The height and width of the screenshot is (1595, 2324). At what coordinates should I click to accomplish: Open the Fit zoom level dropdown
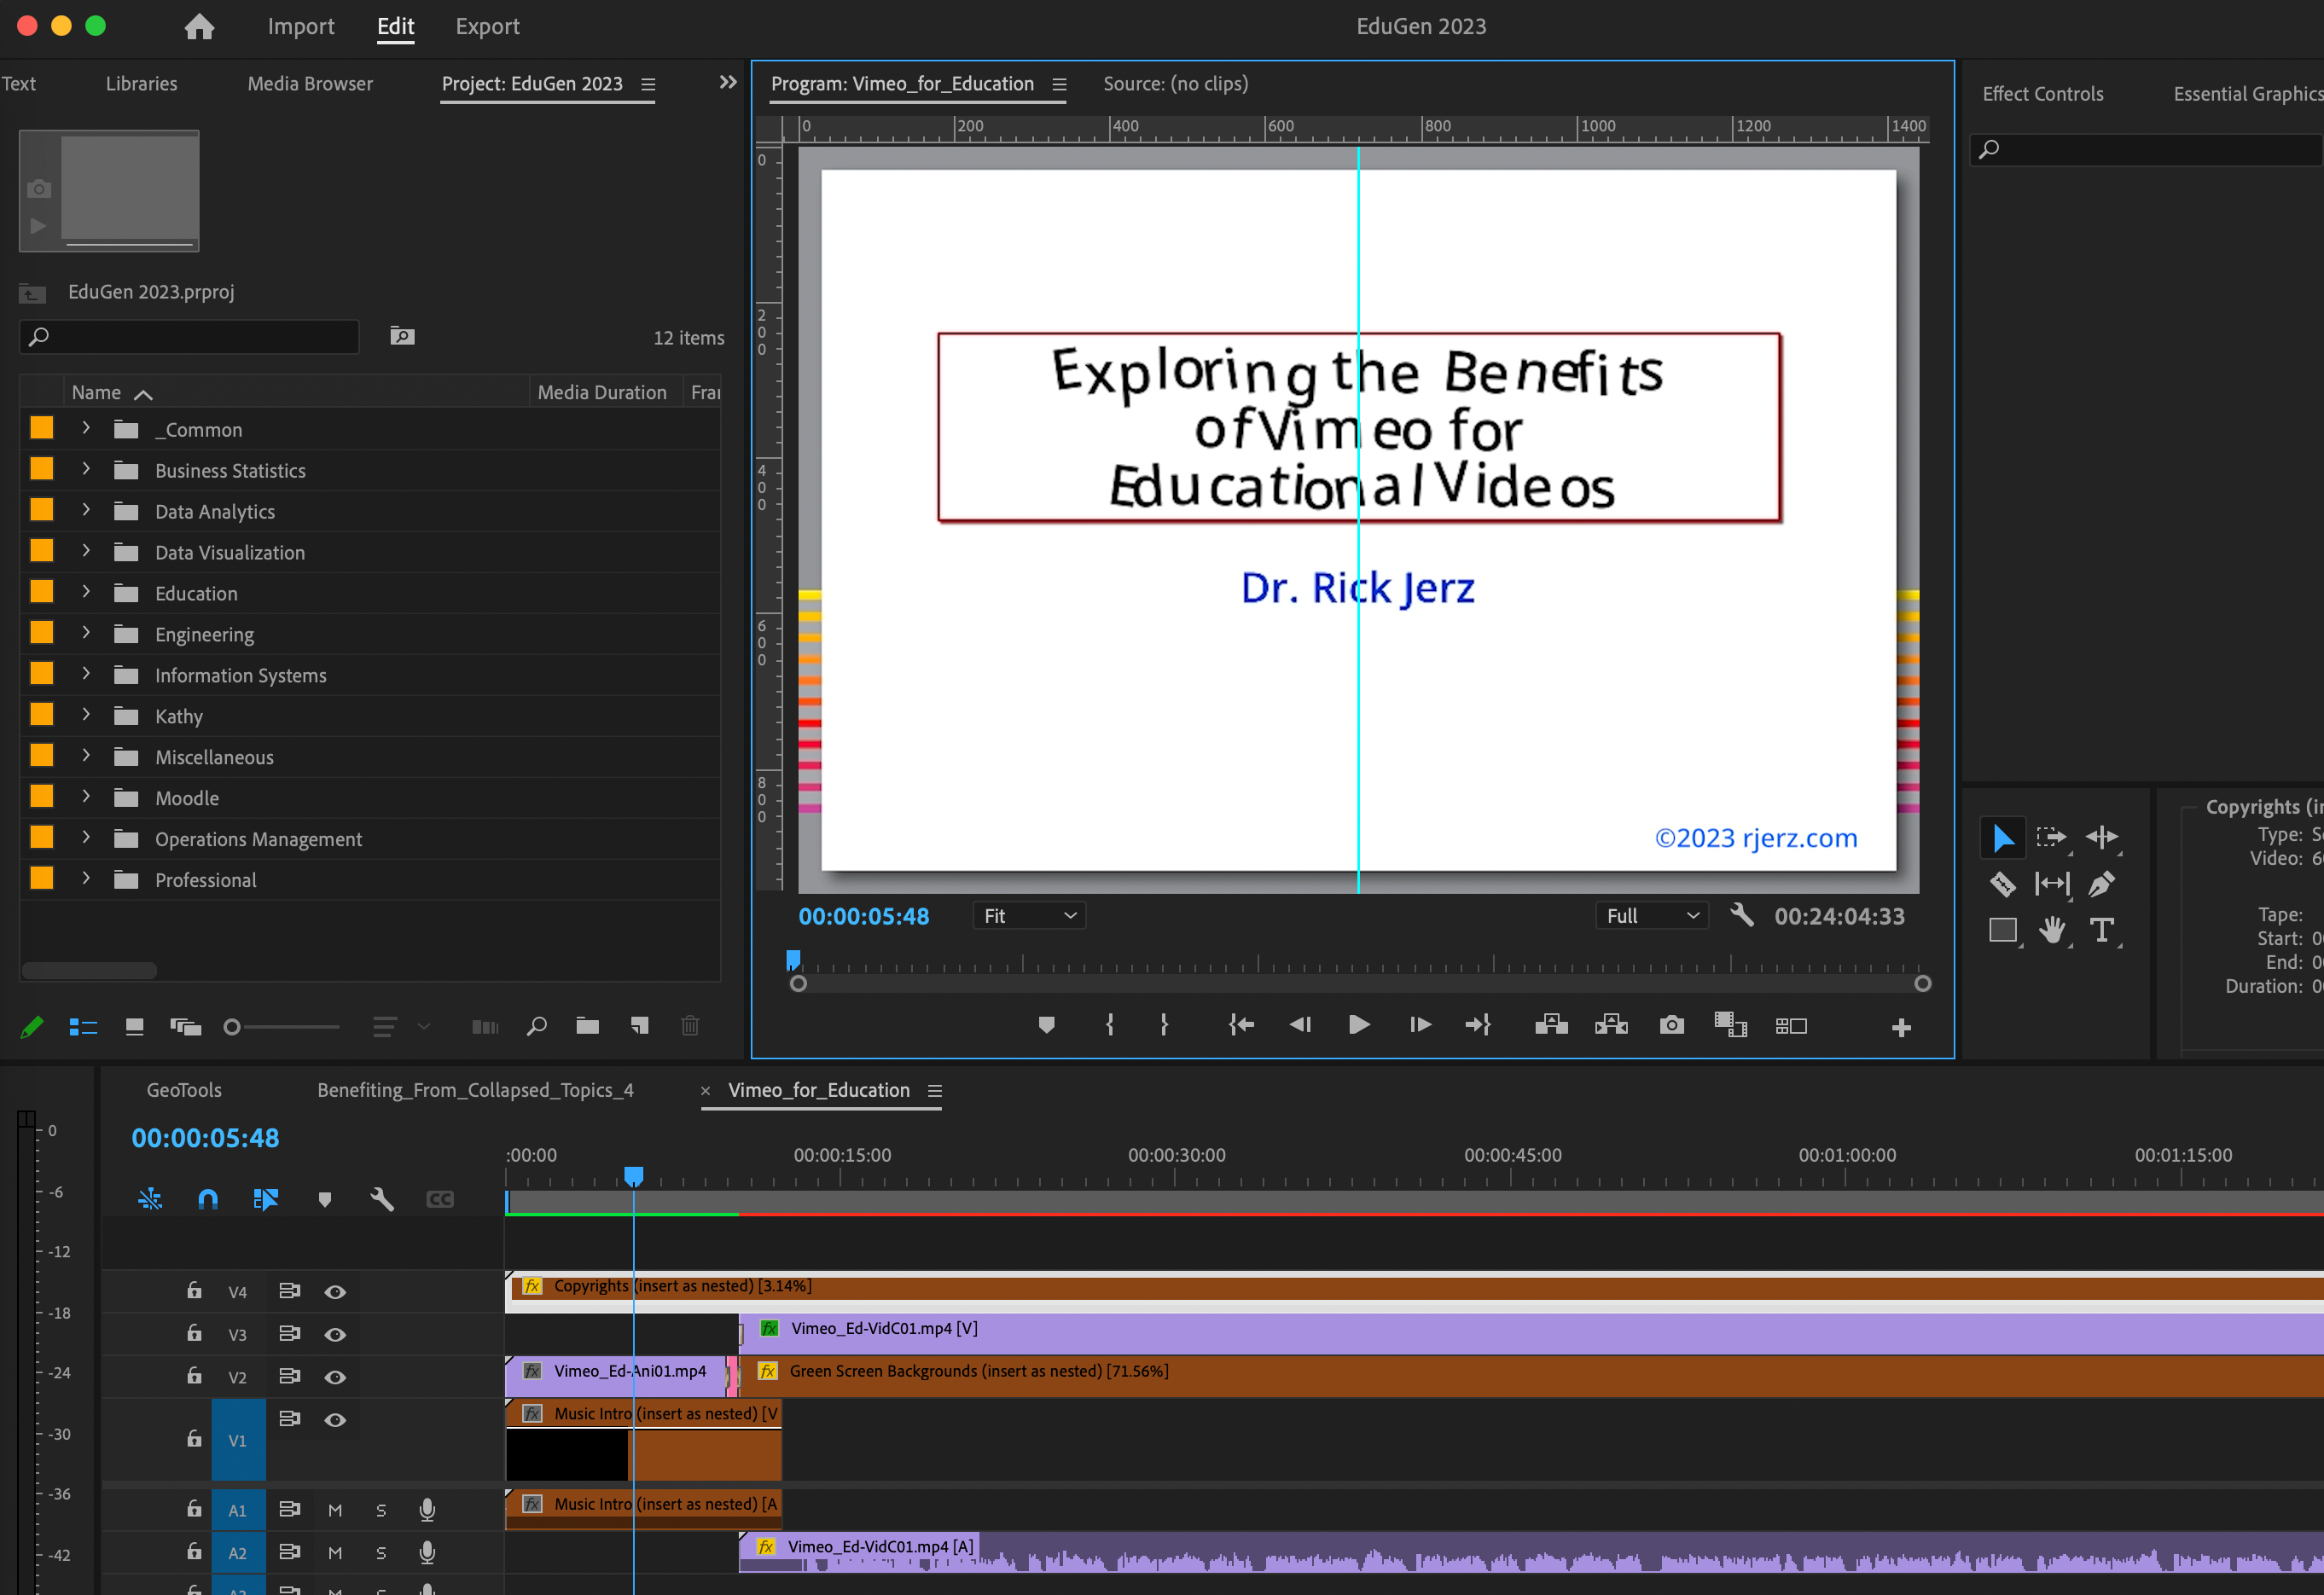[1028, 916]
